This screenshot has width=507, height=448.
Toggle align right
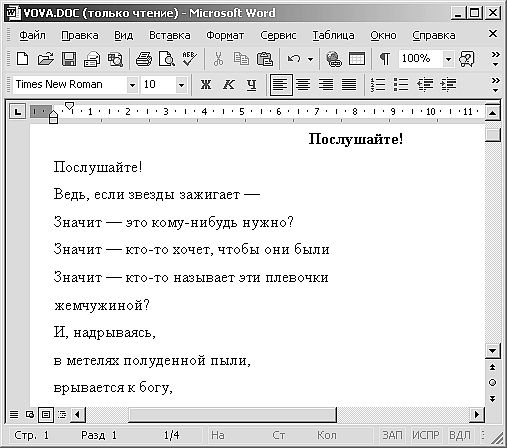coord(326,85)
